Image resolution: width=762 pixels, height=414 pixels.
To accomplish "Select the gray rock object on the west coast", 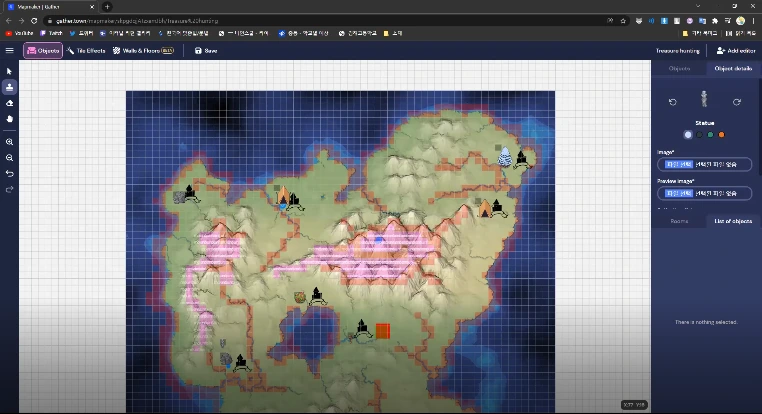I will [x=179, y=197].
